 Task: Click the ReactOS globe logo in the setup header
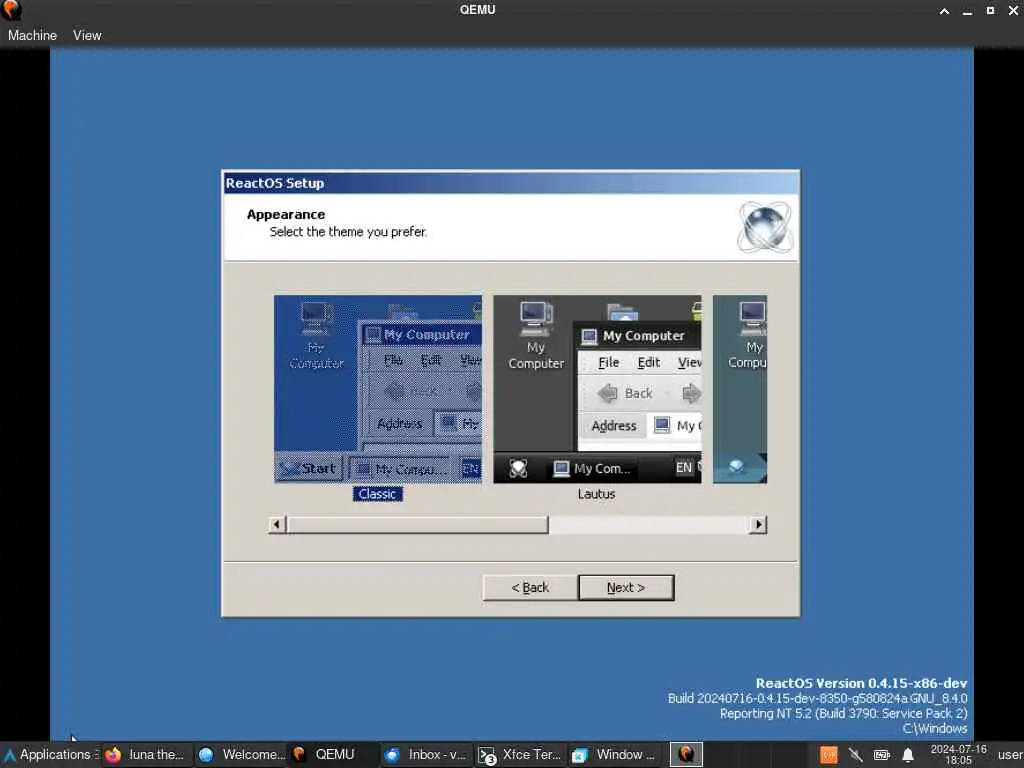tap(765, 227)
